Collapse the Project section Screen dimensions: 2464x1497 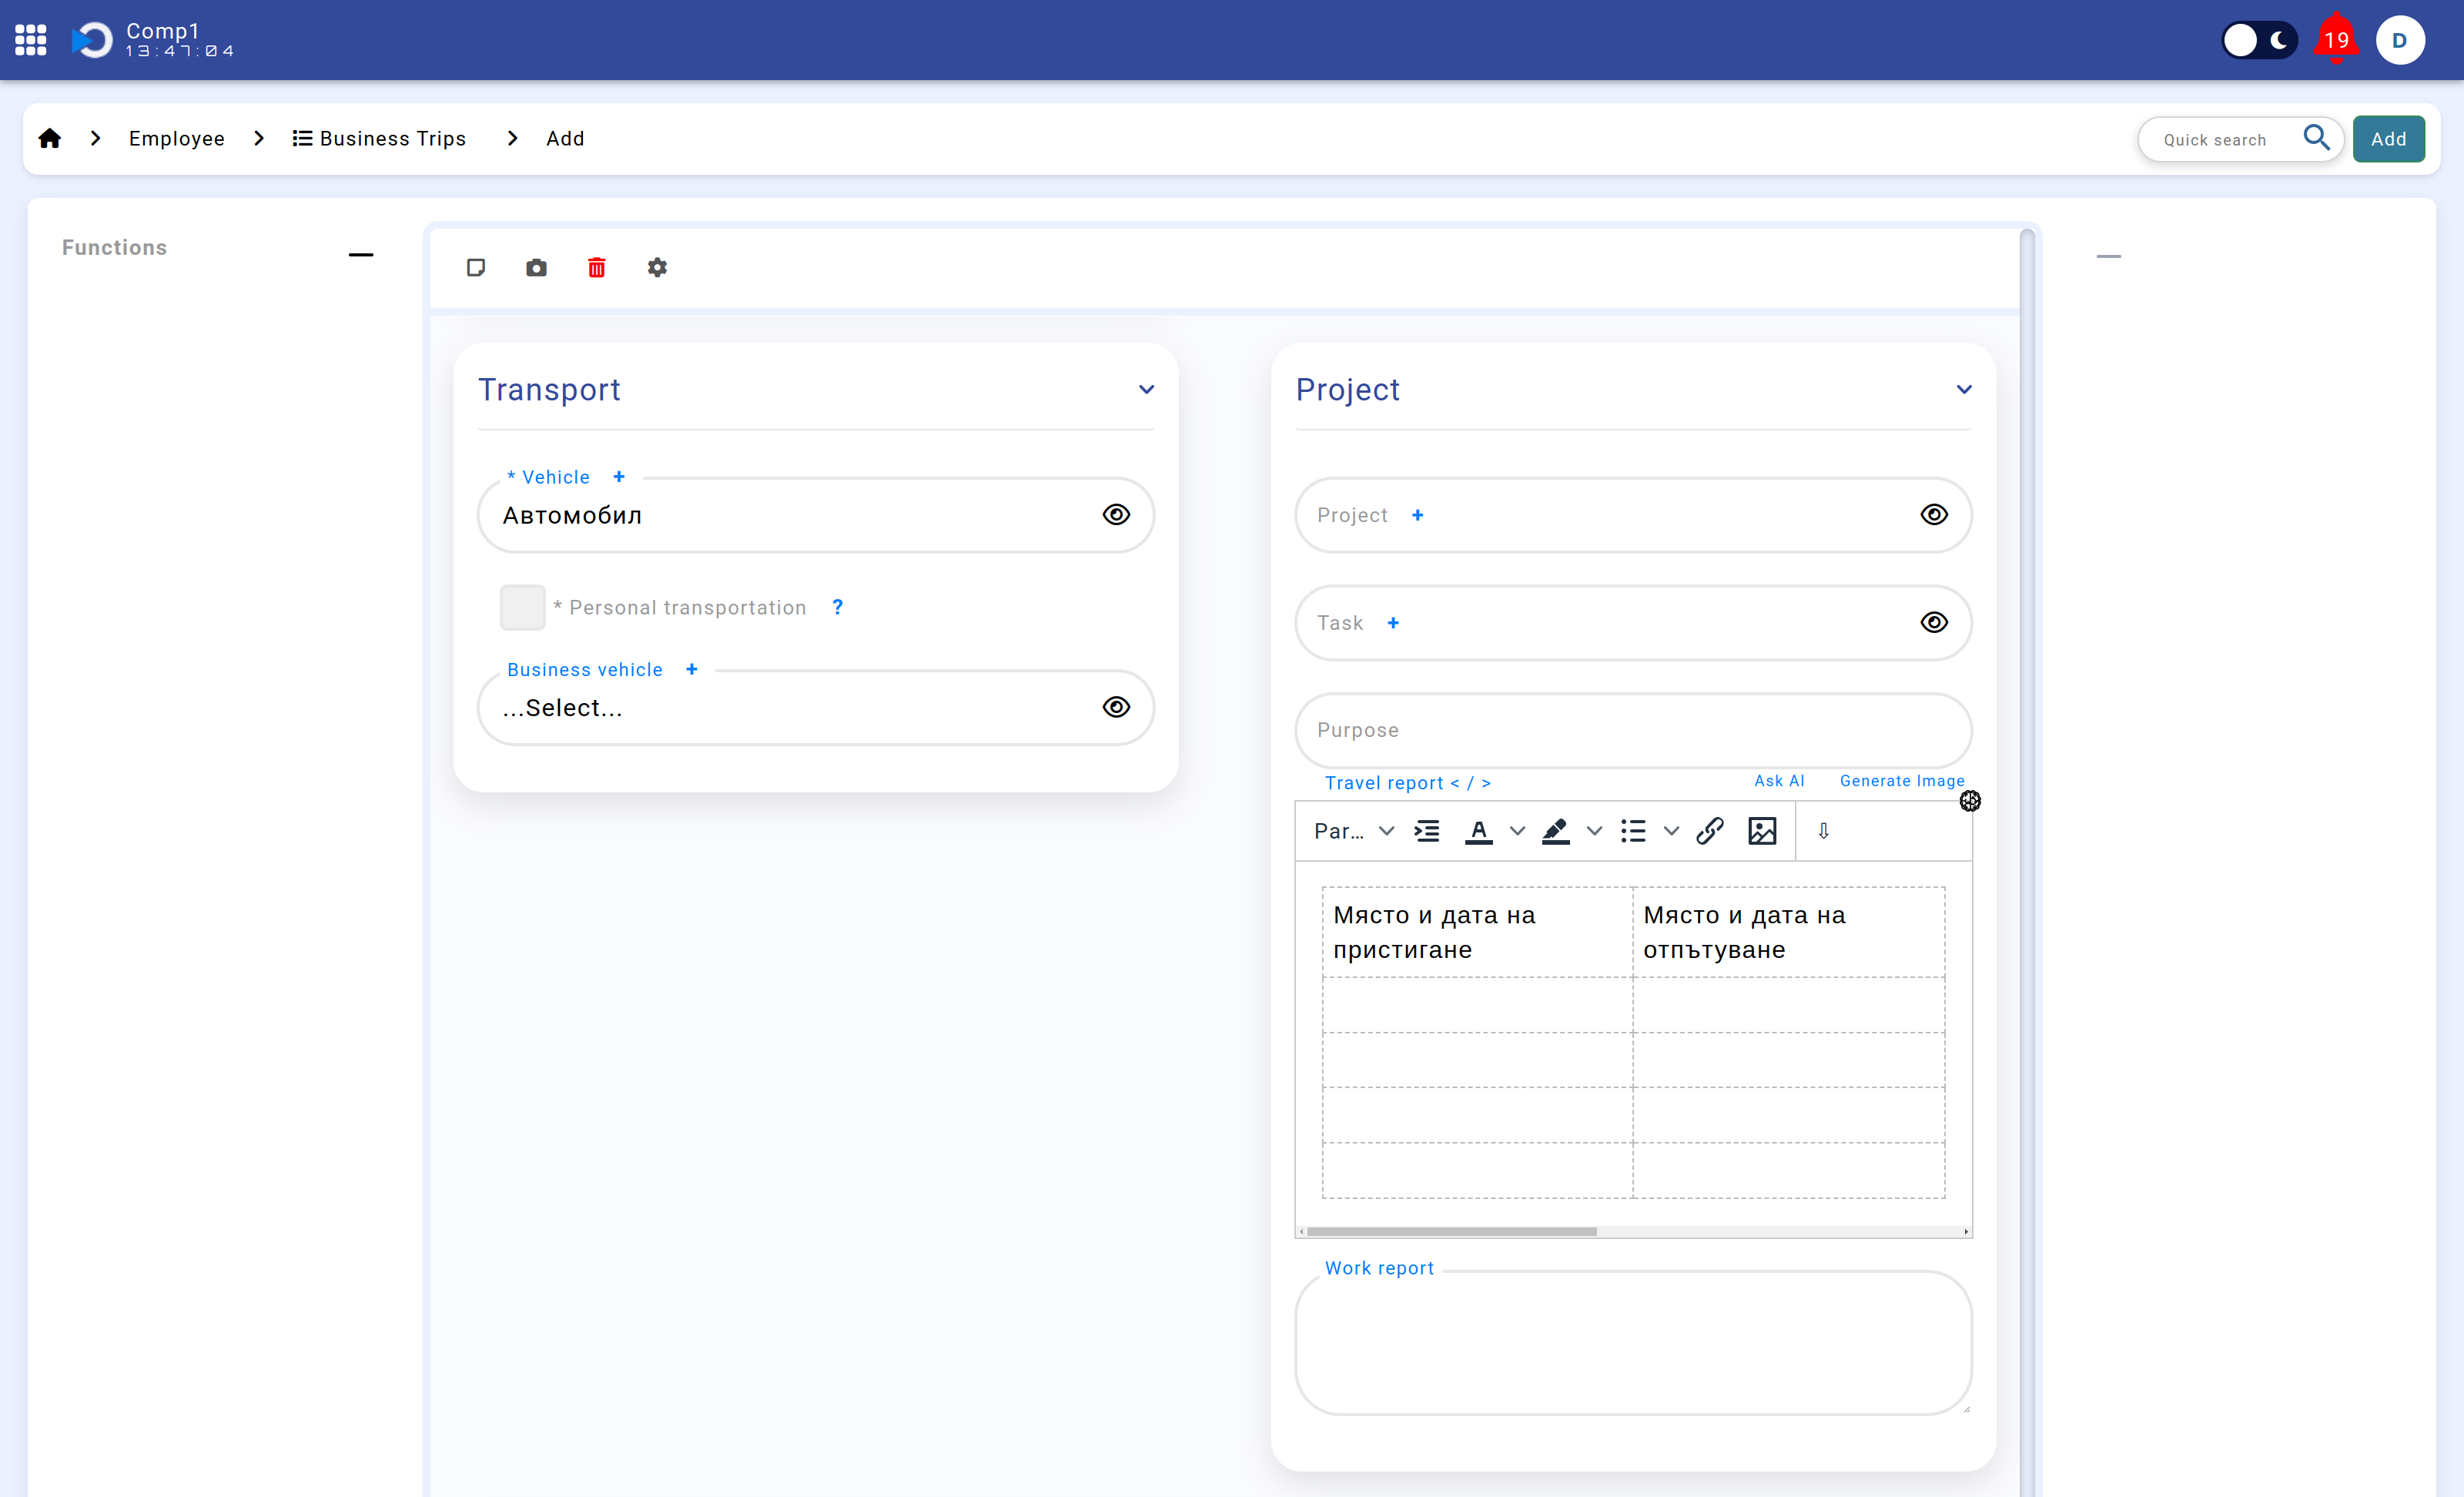pos(1964,389)
